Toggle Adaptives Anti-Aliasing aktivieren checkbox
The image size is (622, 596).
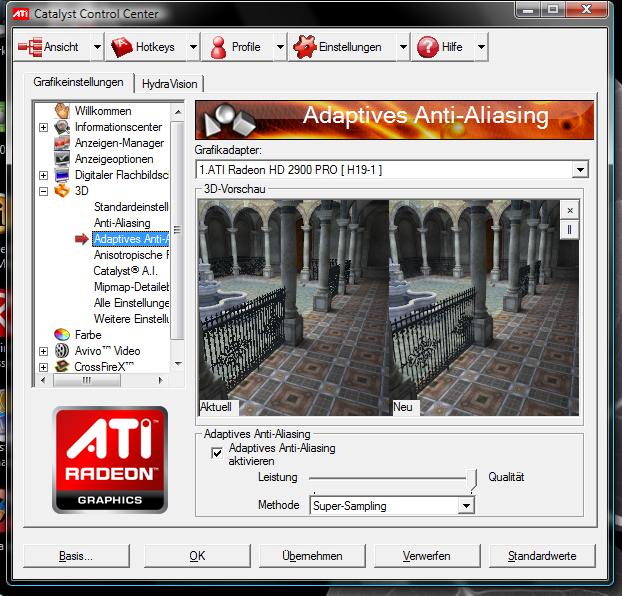[217, 453]
